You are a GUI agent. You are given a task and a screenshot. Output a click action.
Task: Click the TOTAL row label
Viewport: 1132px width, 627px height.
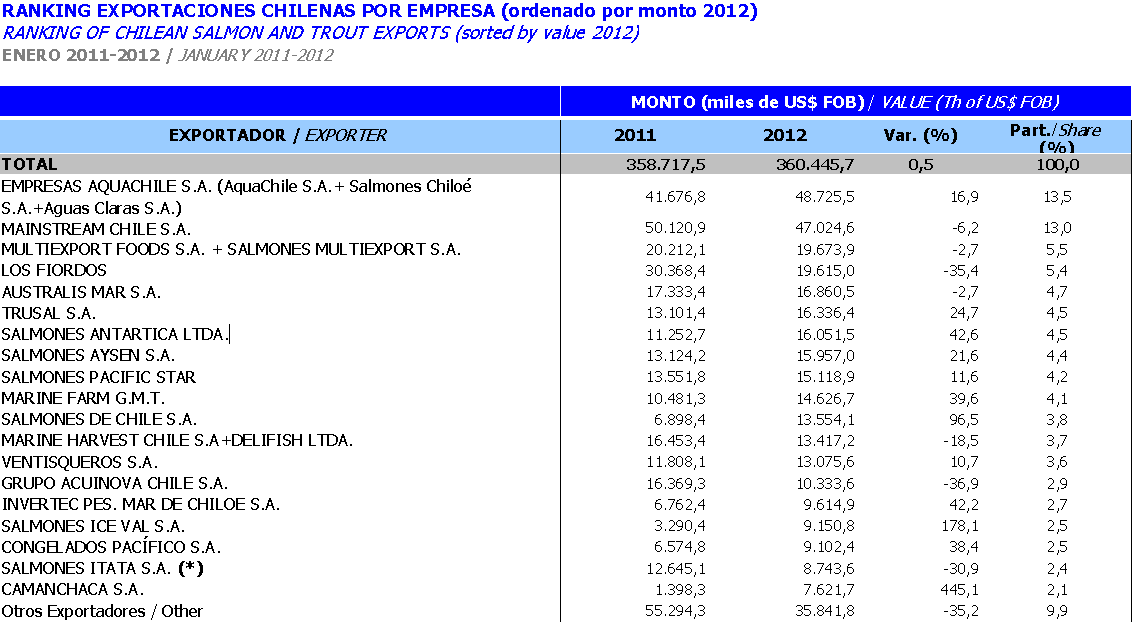[29, 164]
